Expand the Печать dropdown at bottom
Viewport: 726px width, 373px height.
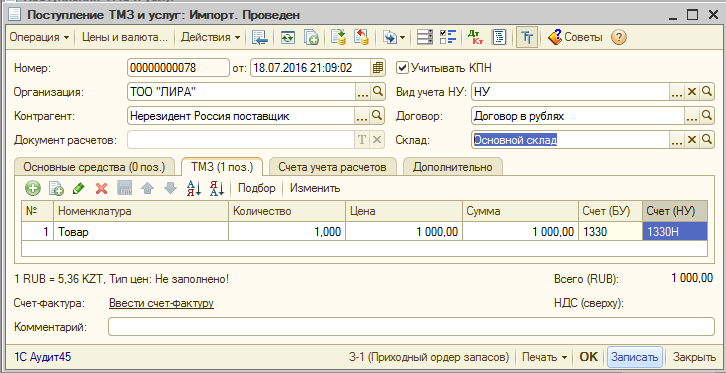(544, 357)
